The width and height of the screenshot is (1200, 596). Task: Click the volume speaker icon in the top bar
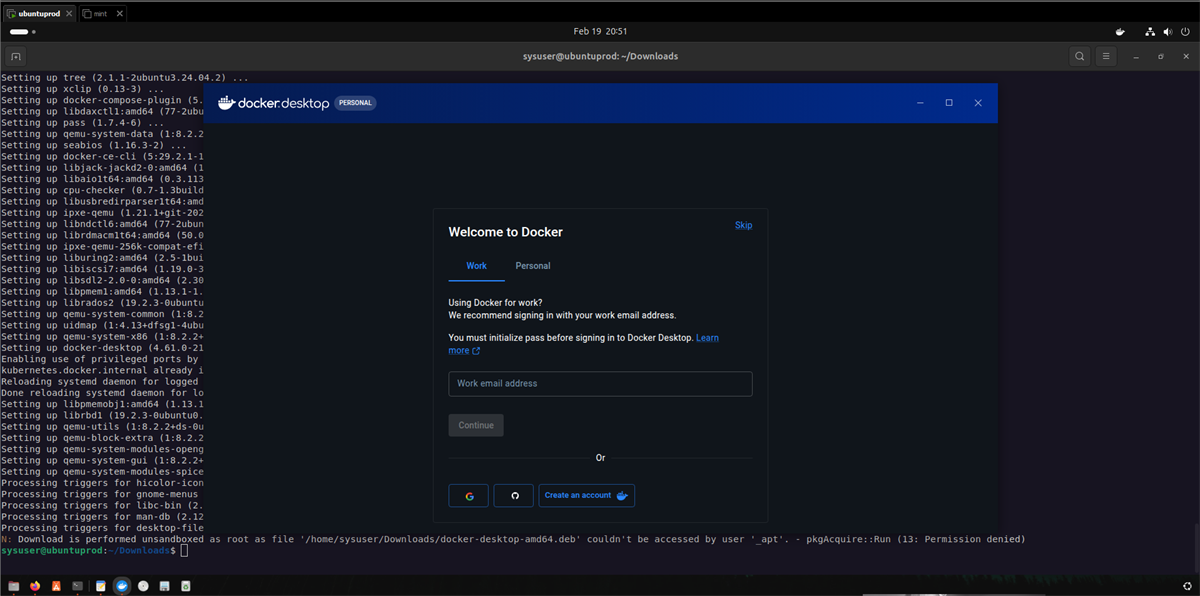(x=1167, y=31)
